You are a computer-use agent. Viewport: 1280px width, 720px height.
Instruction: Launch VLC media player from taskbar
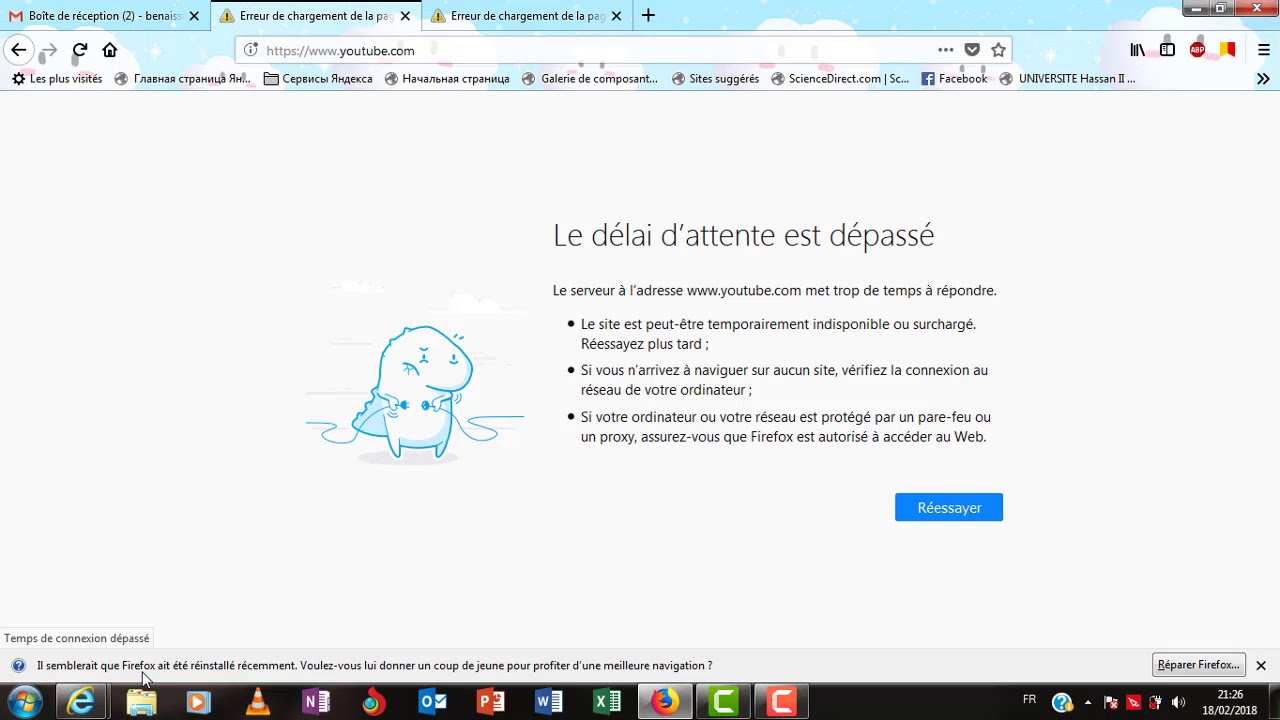tap(257, 702)
